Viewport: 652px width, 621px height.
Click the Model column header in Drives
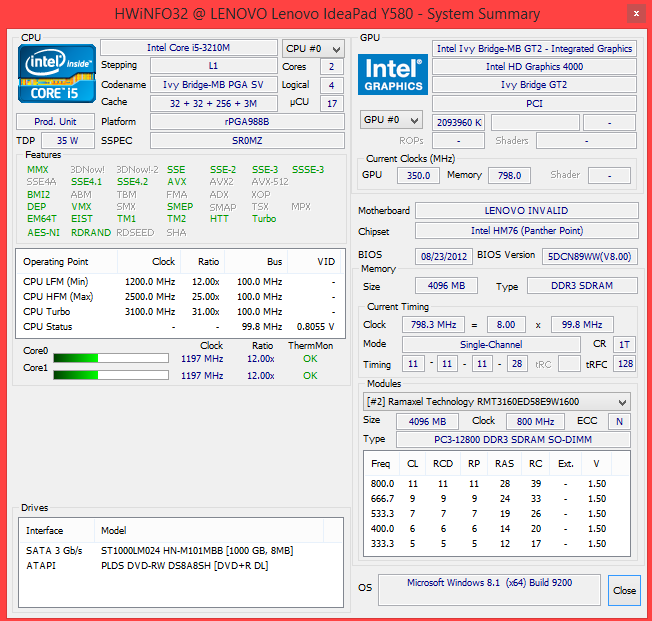point(115,530)
